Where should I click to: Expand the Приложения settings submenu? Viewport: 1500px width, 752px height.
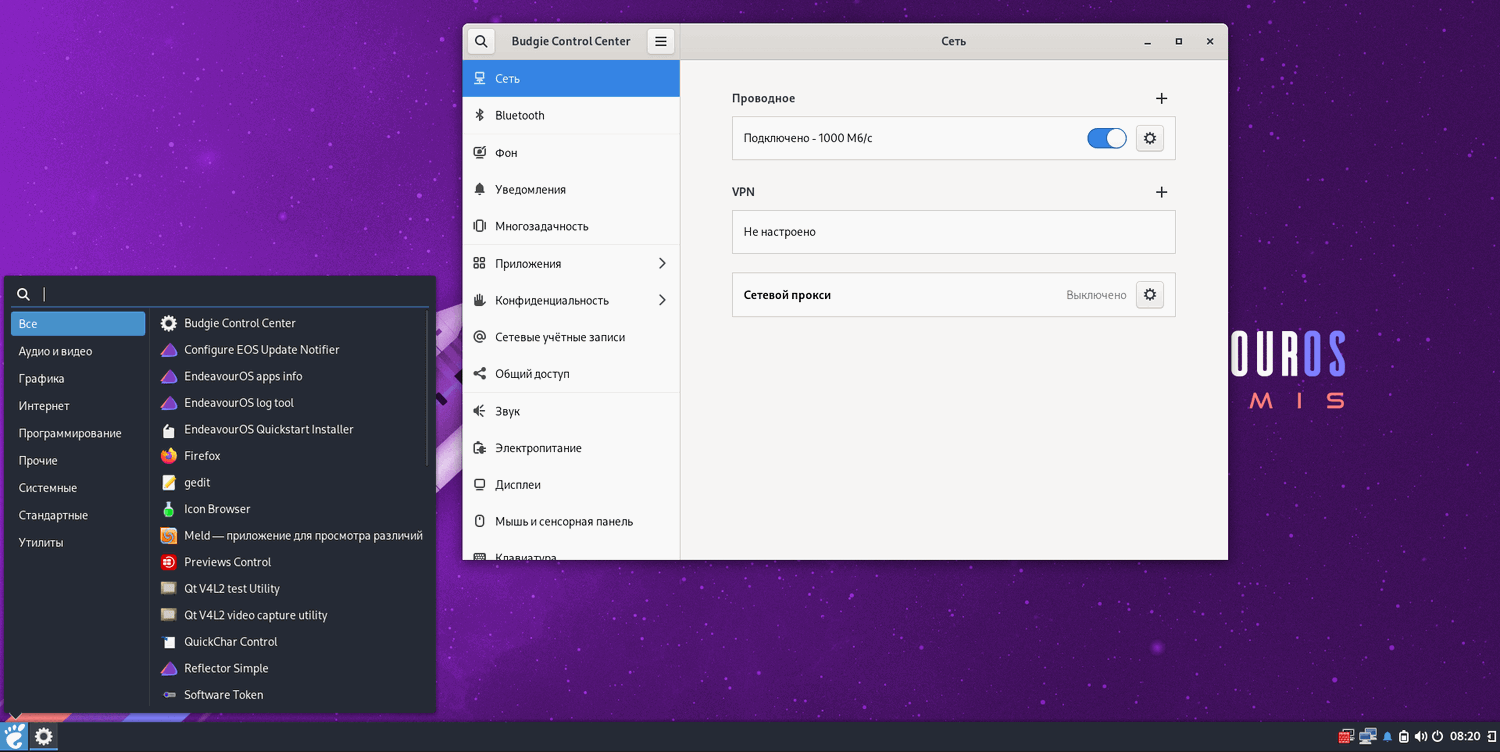(x=571, y=264)
